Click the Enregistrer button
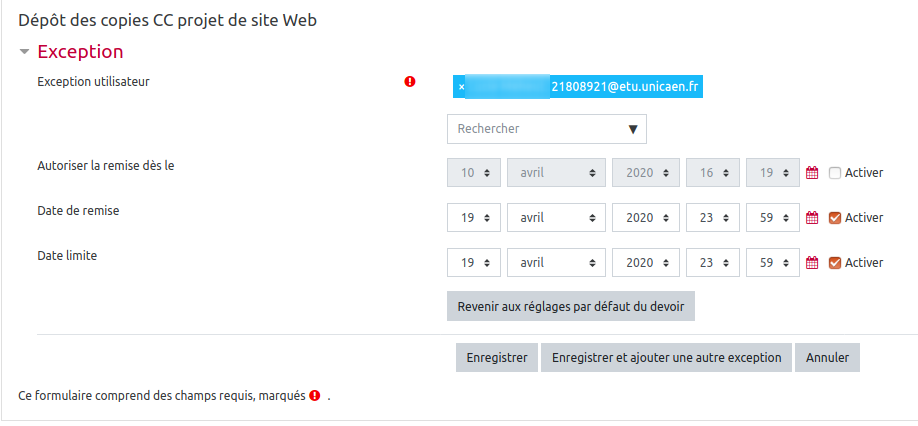 coord(497,358)
